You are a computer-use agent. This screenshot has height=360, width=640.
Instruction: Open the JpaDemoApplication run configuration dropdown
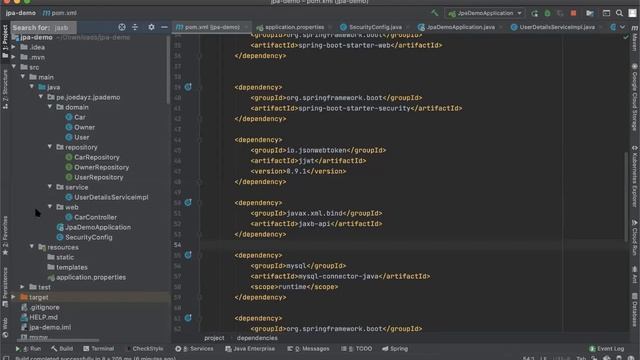(x=485, y=13)
